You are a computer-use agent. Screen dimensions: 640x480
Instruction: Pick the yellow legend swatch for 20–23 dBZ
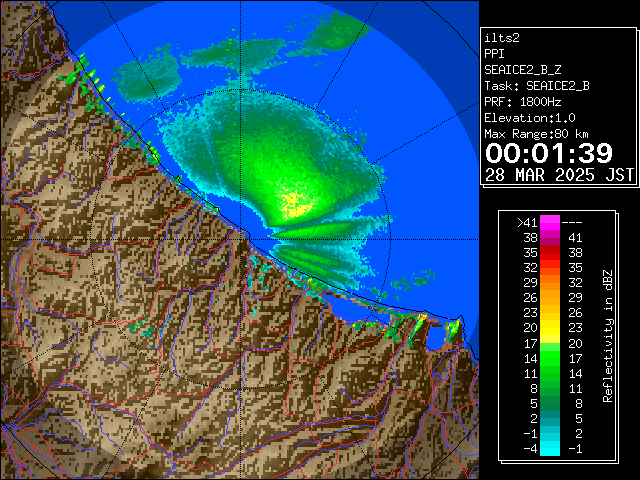550,328
